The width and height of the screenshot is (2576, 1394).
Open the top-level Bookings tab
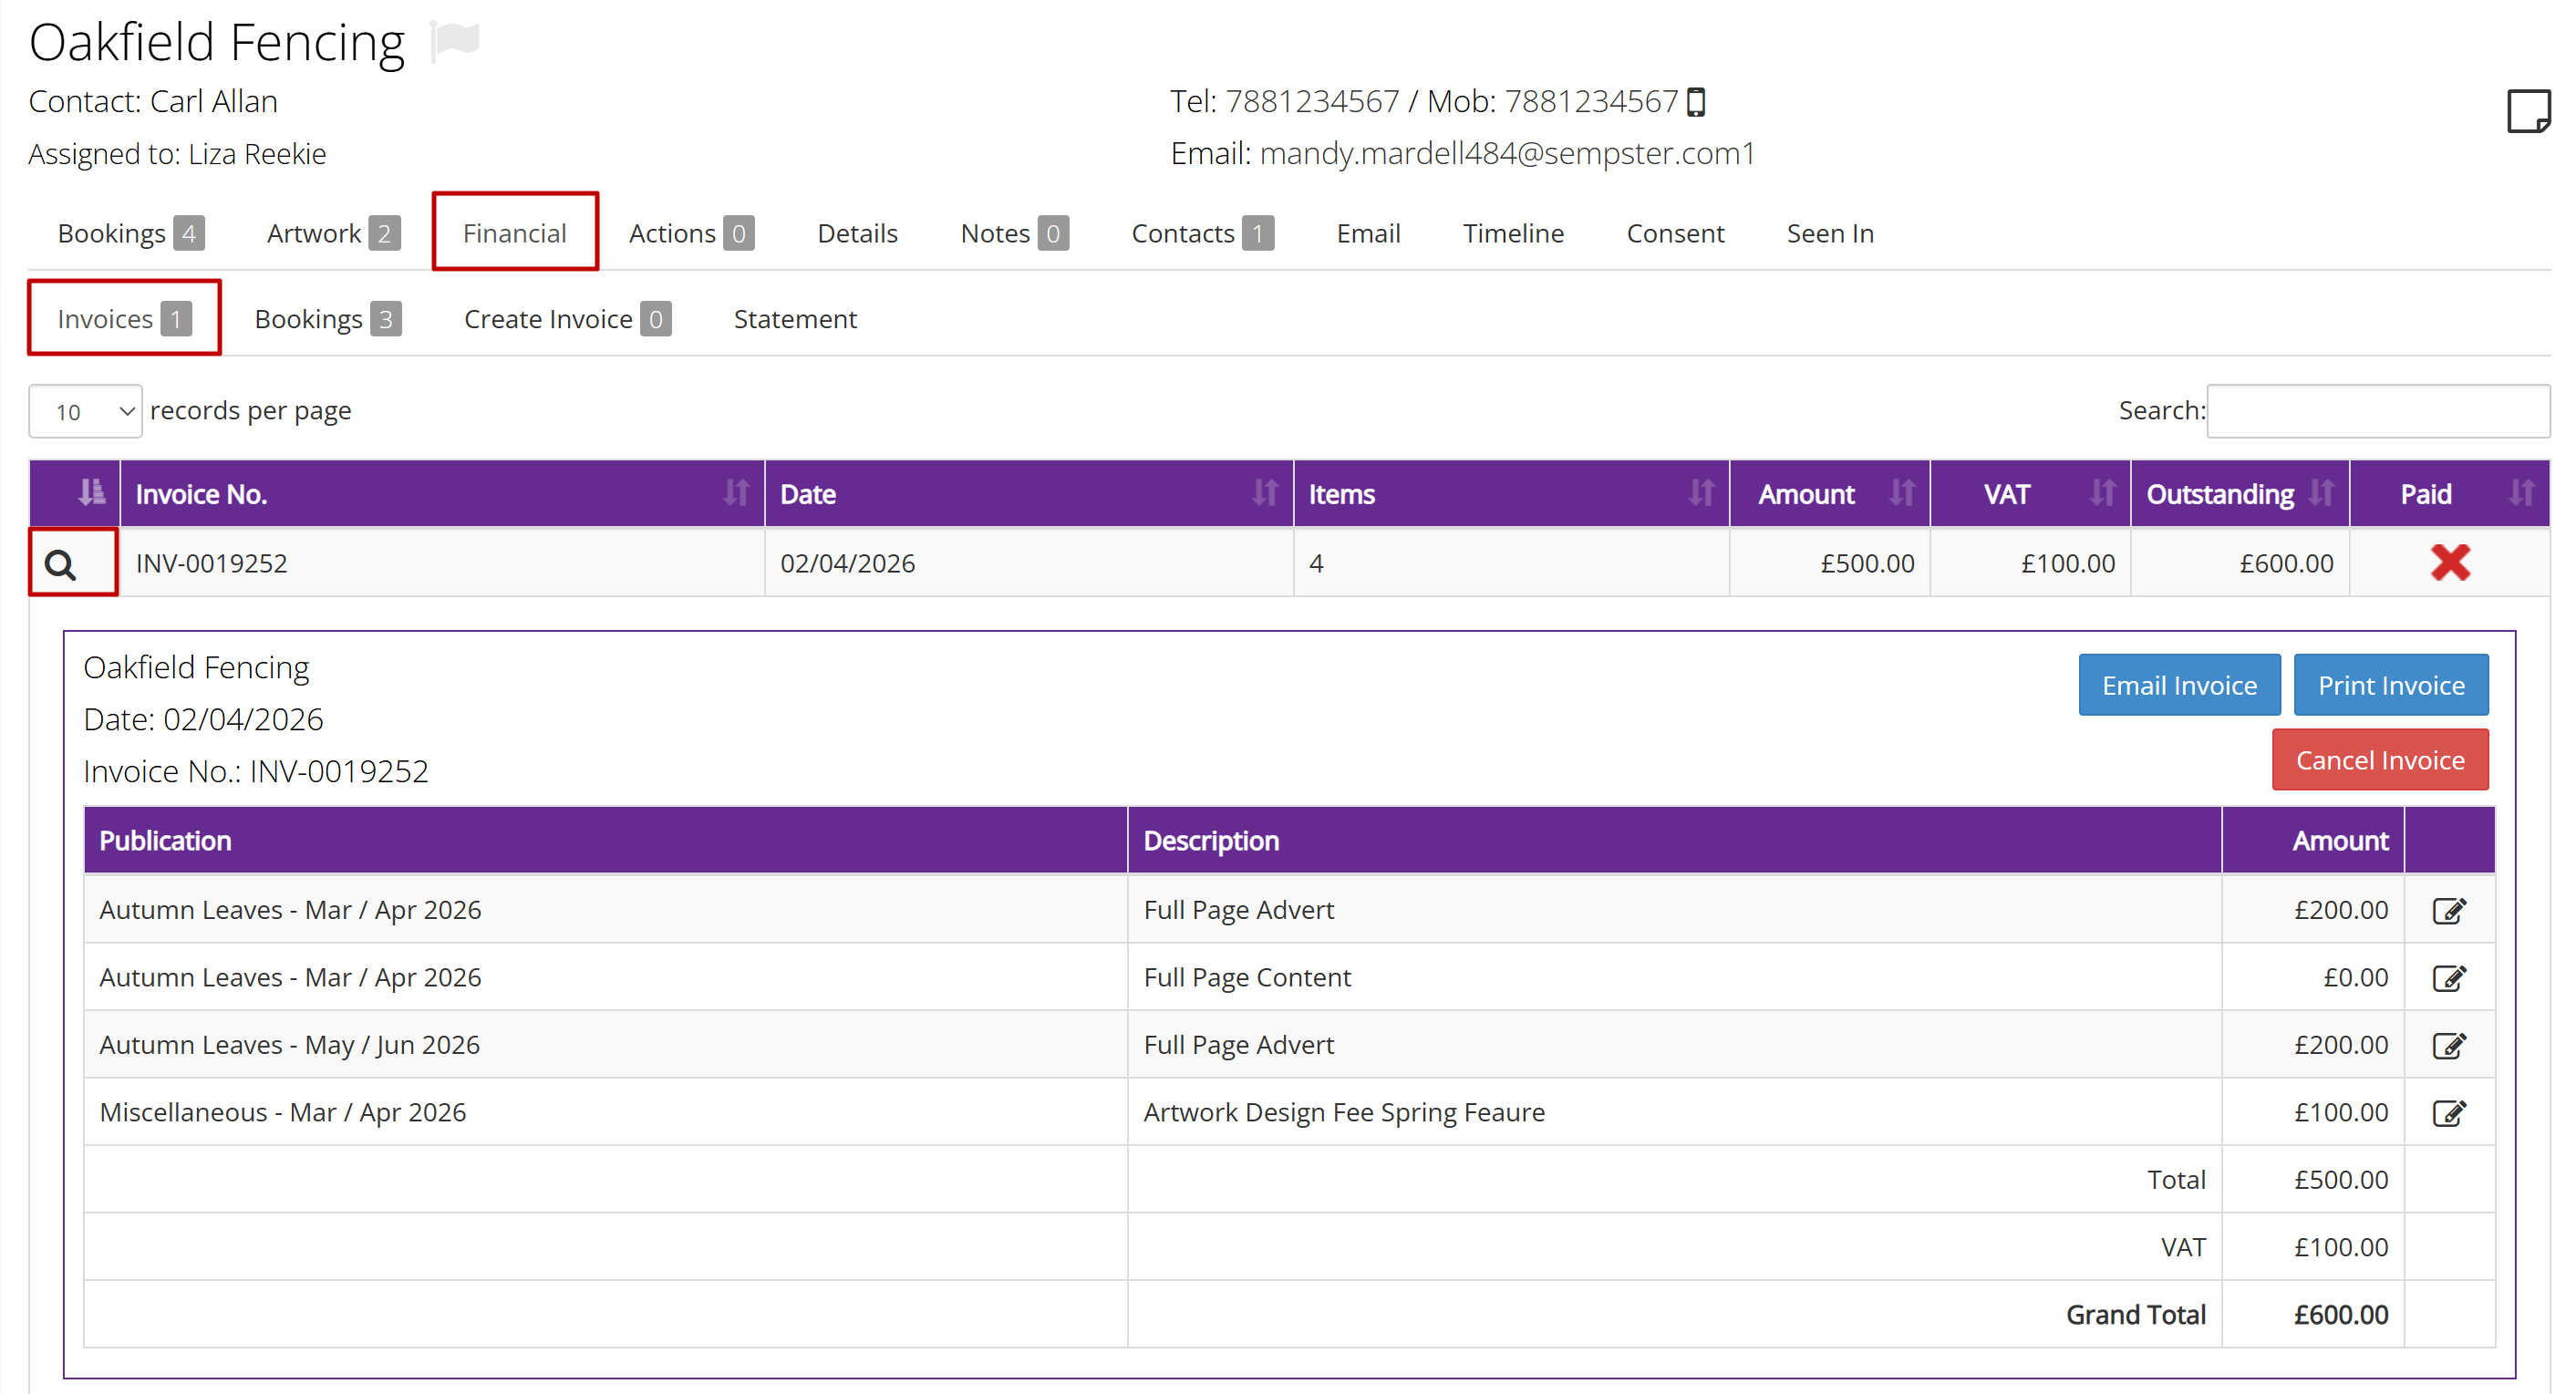pyautogui.click(x=131, y=233)
